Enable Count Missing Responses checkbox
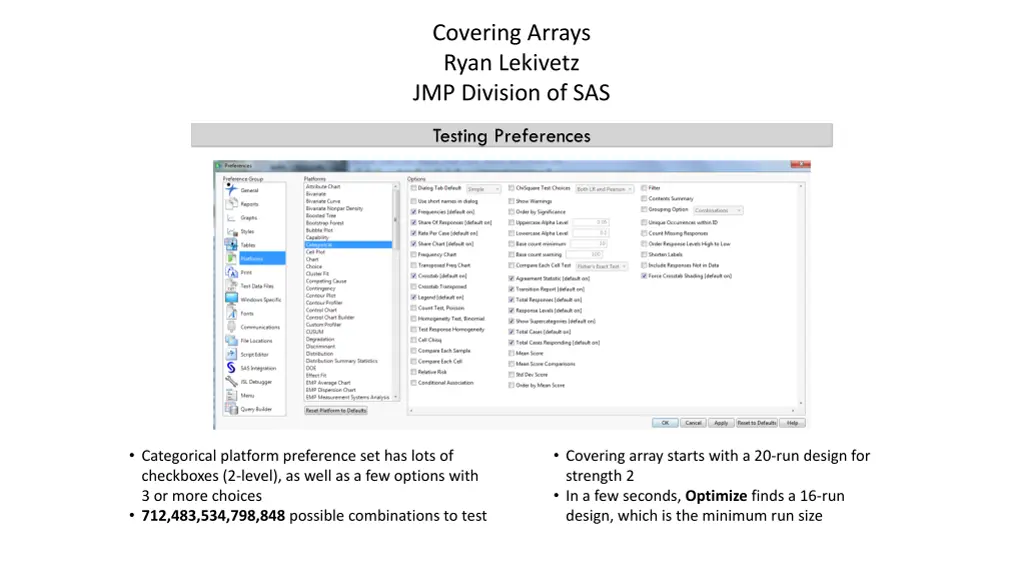1024x576 pixels. [644, 233]
